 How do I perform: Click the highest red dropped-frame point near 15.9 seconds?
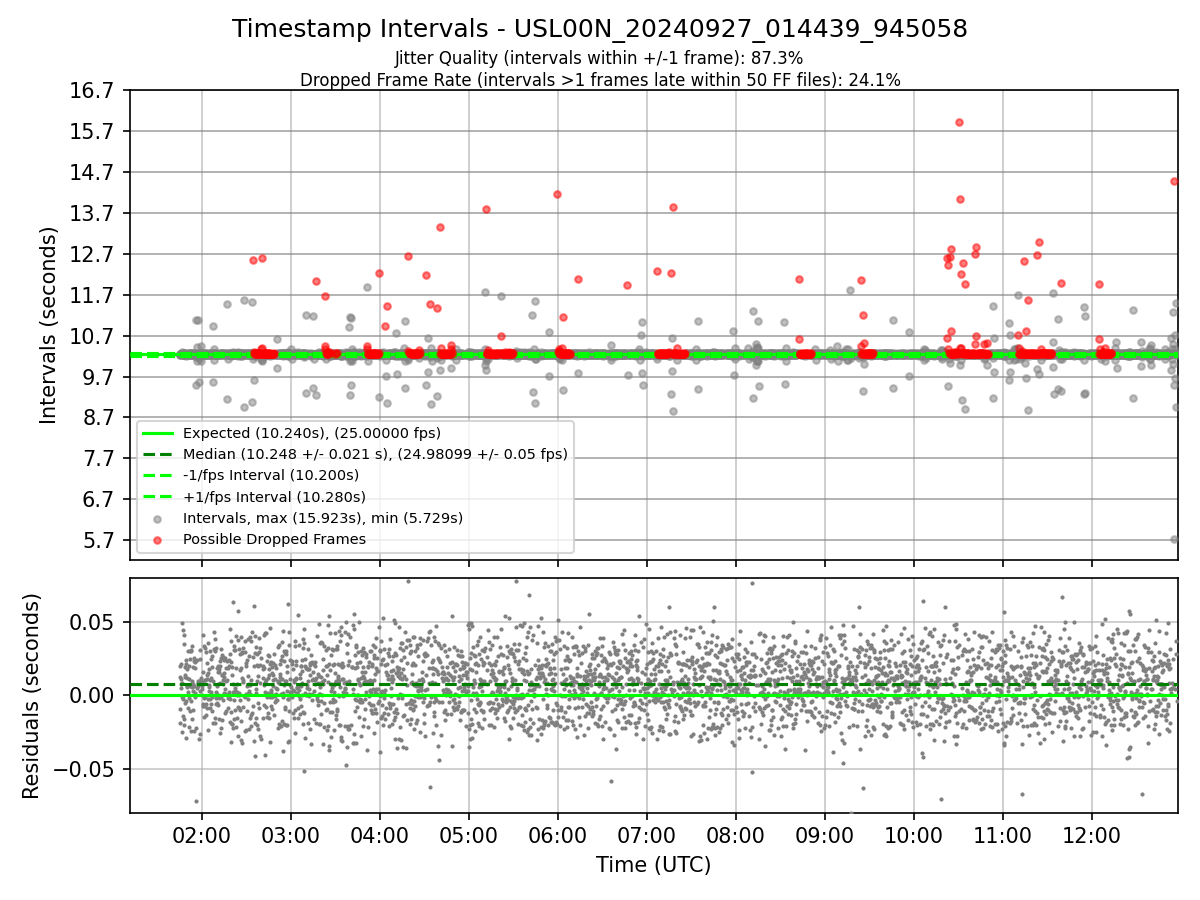(x=959, y=122)
